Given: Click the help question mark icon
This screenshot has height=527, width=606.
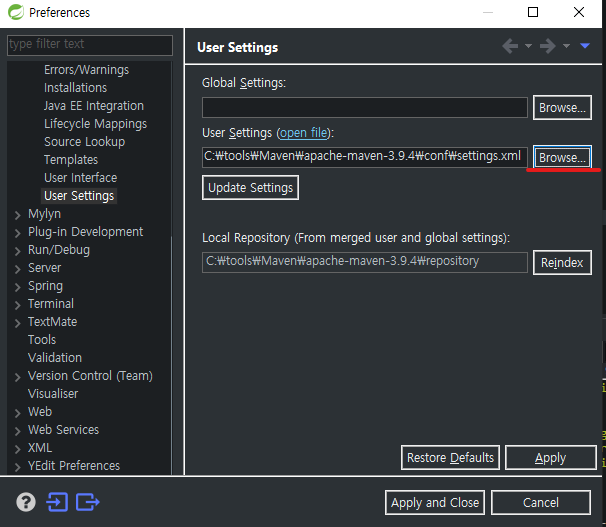Looking at the screenshot, I should (x=26, y=502).
